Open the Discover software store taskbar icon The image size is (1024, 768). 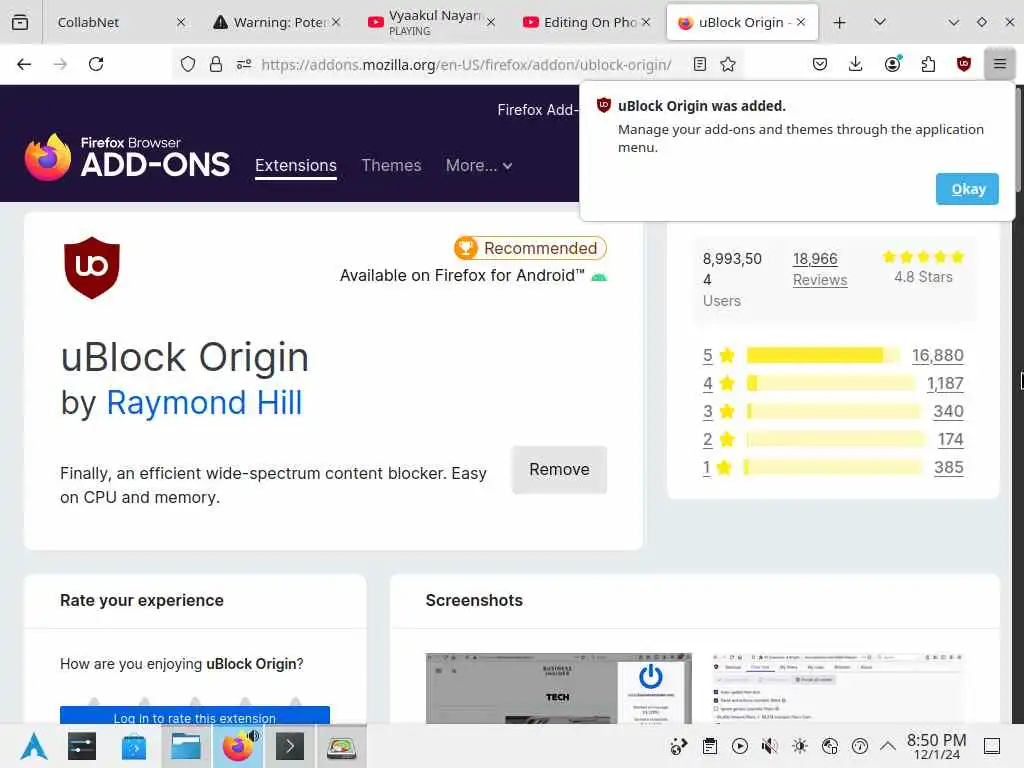pos(133,746)
